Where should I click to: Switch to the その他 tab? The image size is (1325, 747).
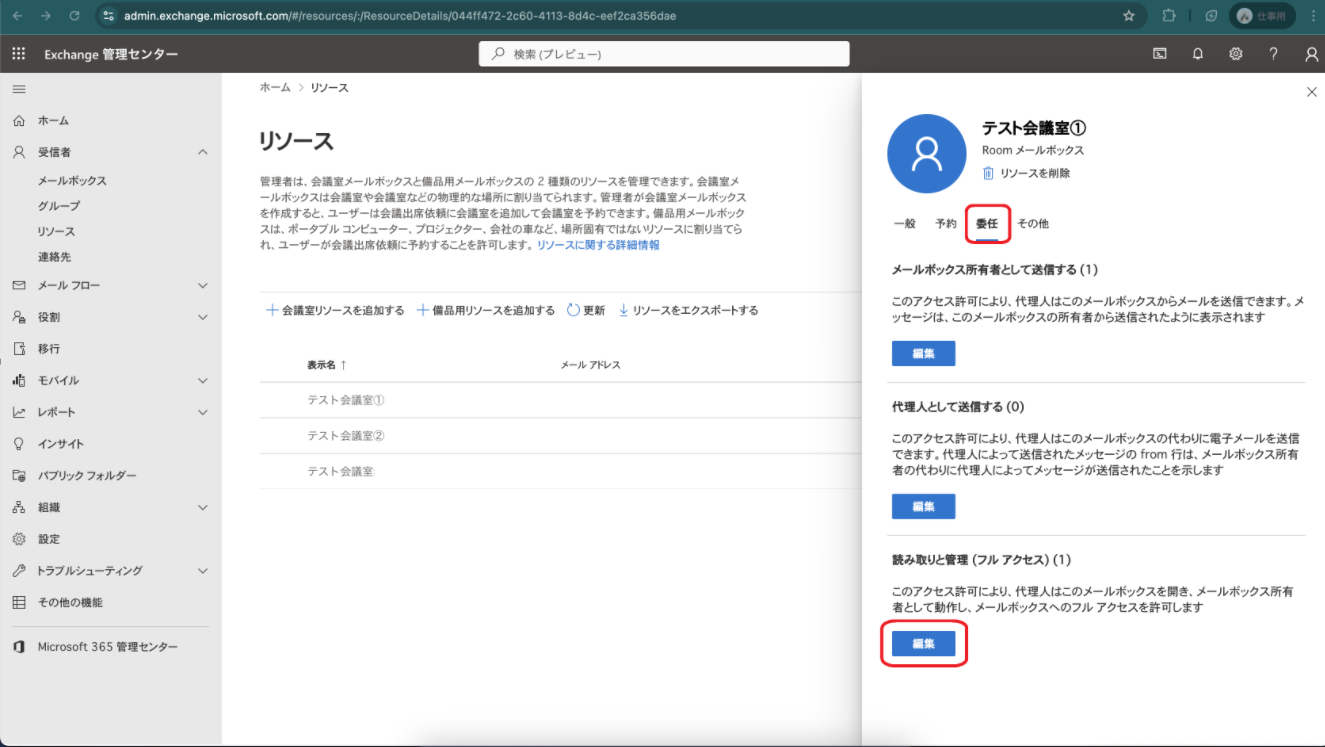click(x=1033, y=224)
